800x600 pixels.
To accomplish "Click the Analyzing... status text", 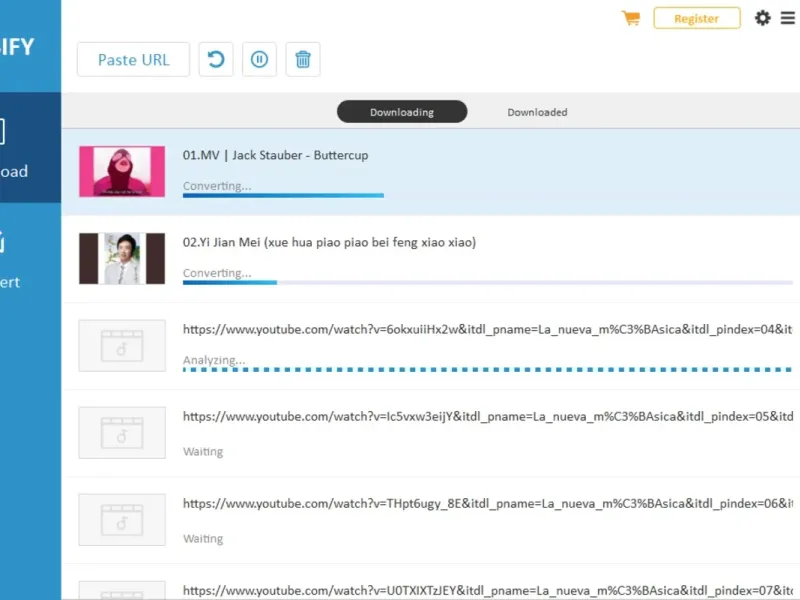I will [214, 360].
